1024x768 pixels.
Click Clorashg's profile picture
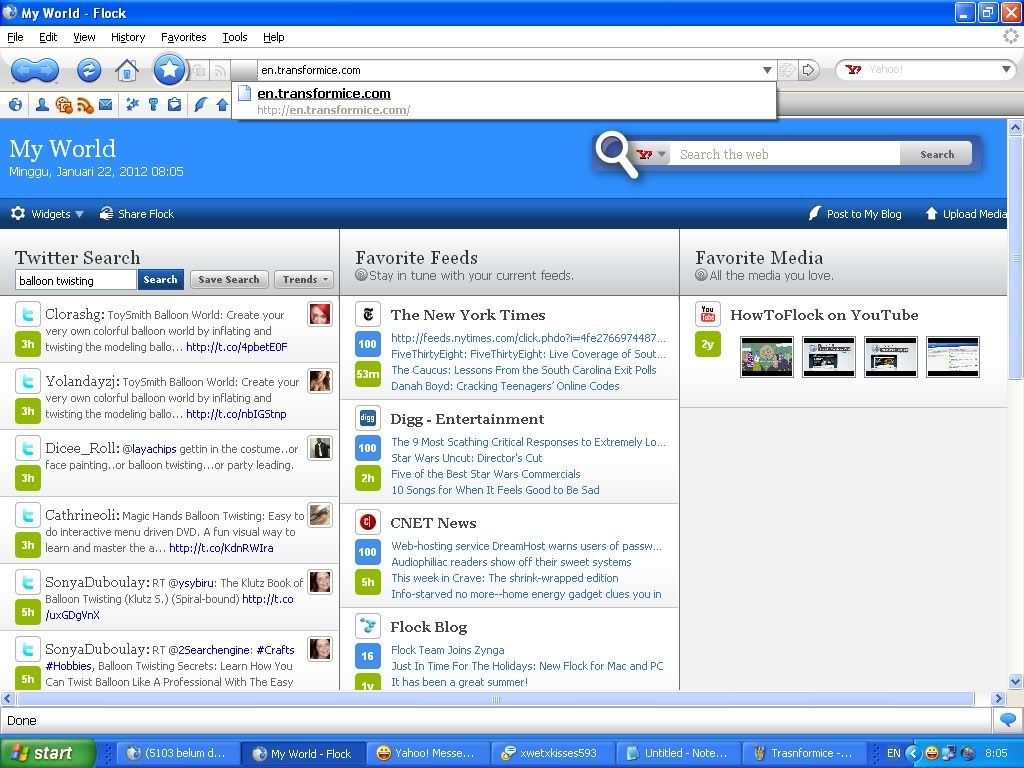320,314
